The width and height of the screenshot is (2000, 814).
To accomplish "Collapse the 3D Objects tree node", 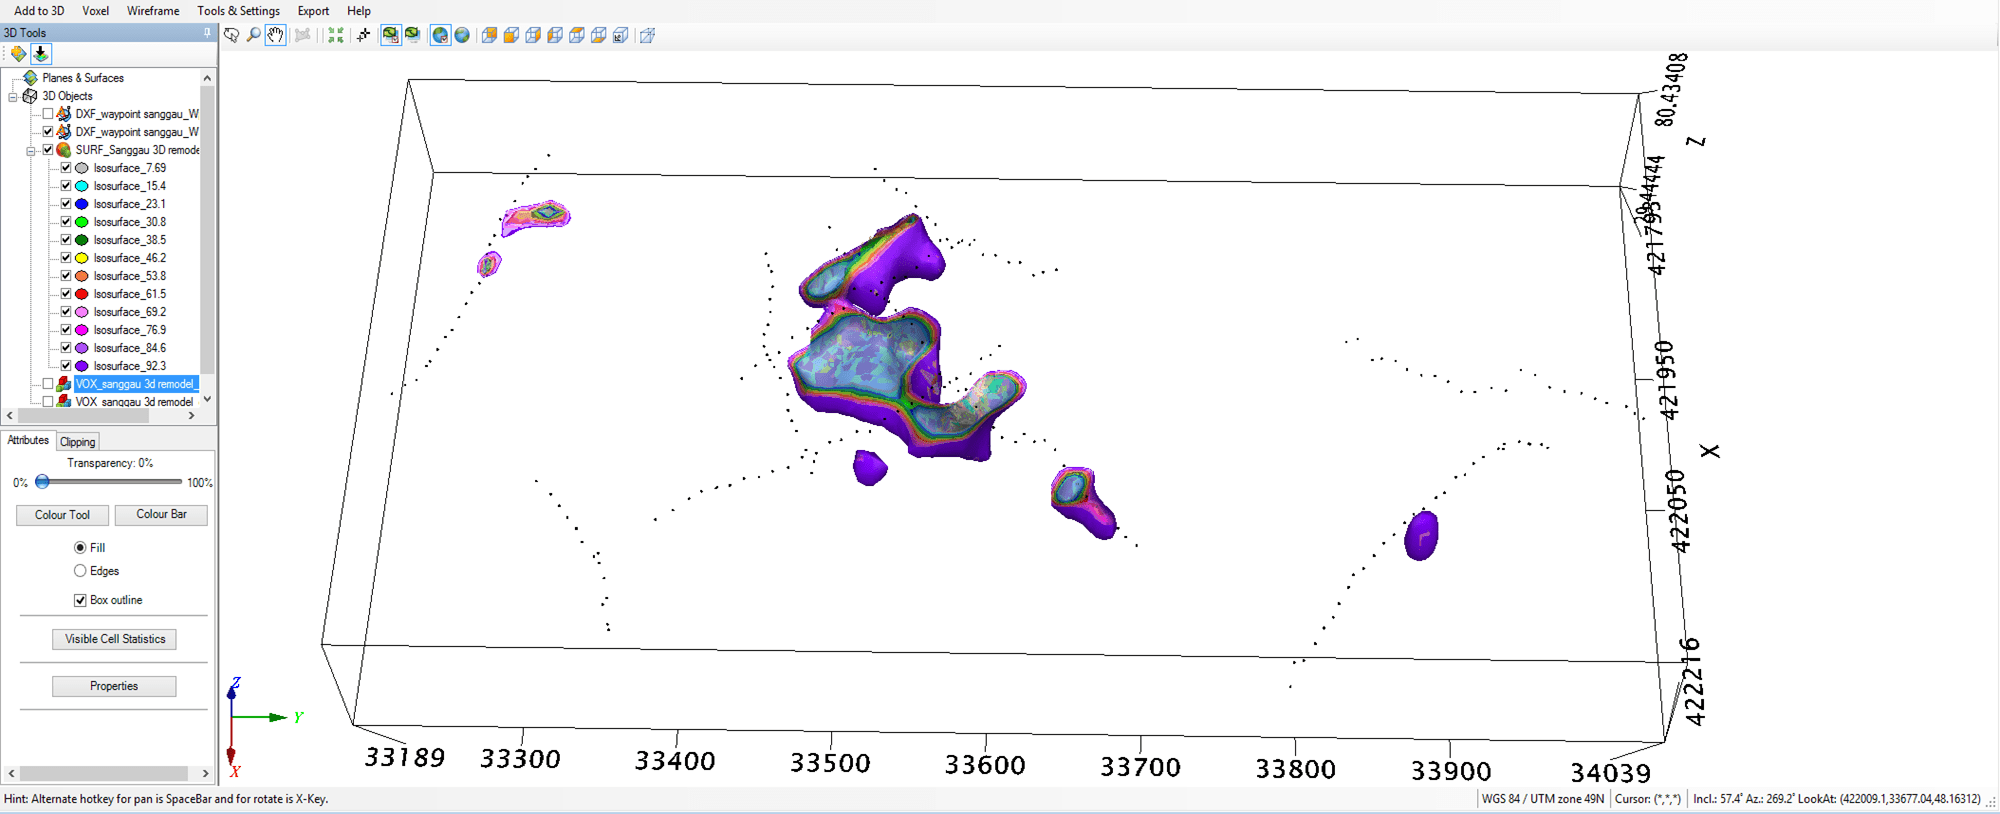I will [13, 97].
